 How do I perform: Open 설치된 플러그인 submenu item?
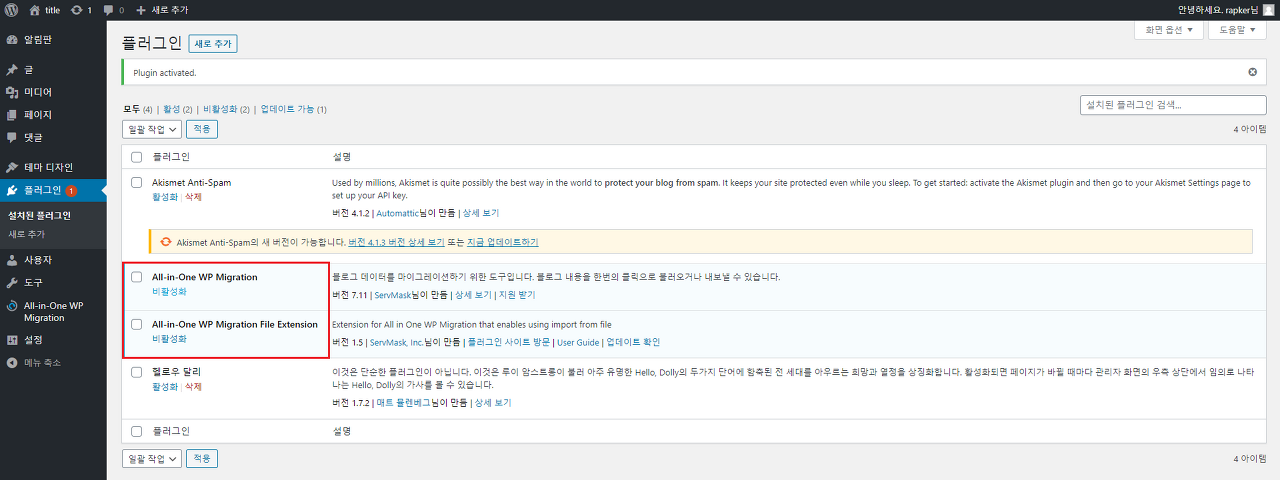(x=39, y=215)
